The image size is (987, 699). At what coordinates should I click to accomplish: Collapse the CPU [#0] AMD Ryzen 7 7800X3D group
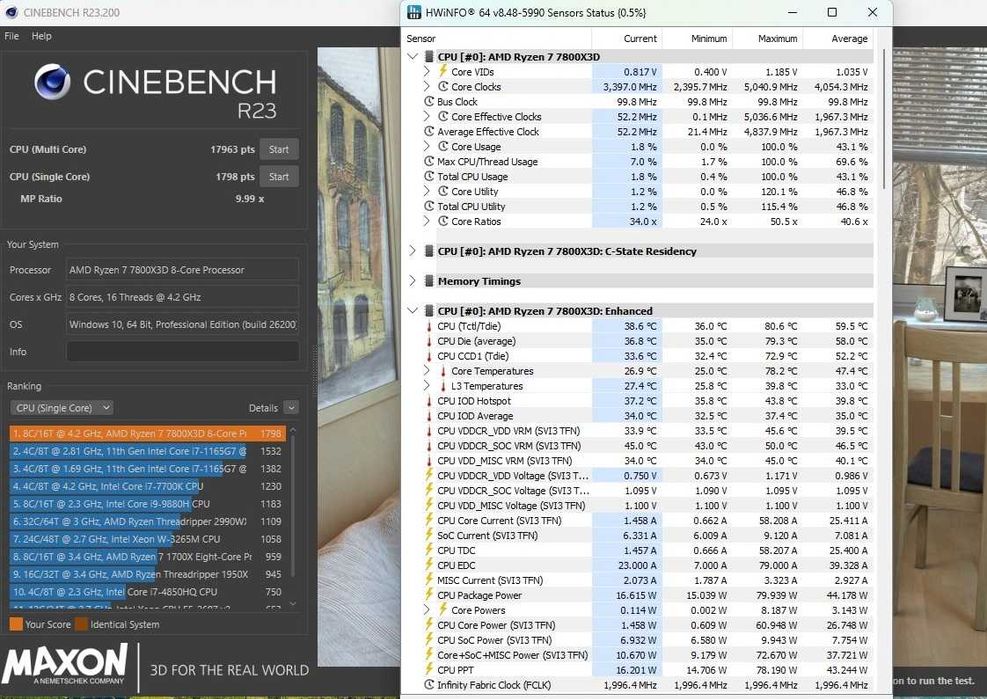(x=412, y=57)
